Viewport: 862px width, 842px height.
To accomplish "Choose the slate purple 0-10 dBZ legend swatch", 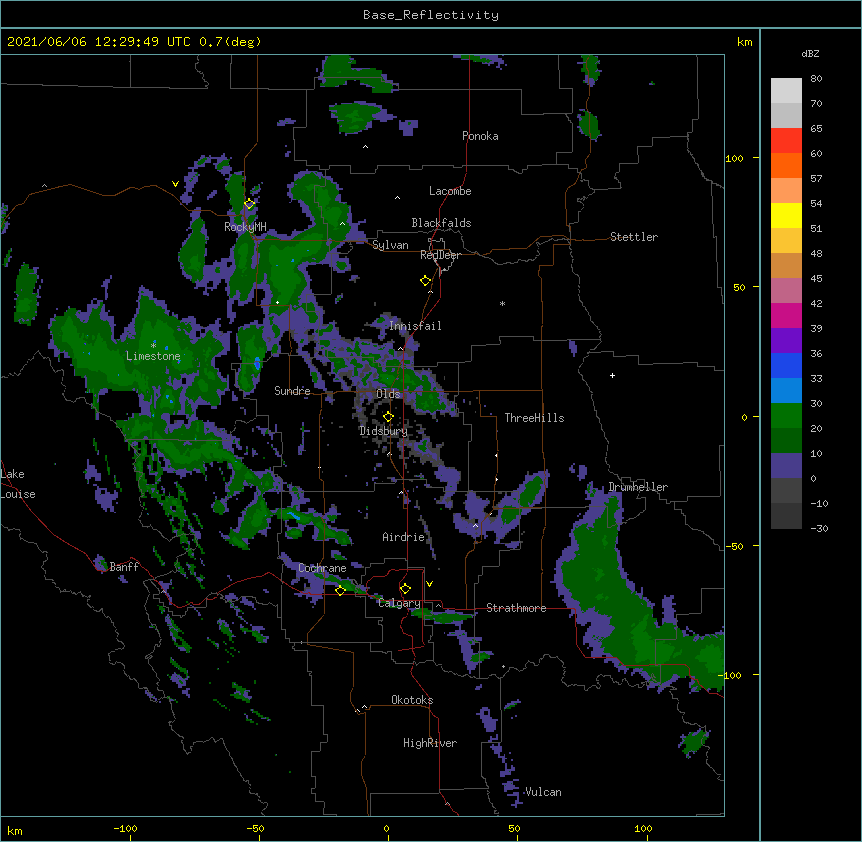I will point(786,466).
